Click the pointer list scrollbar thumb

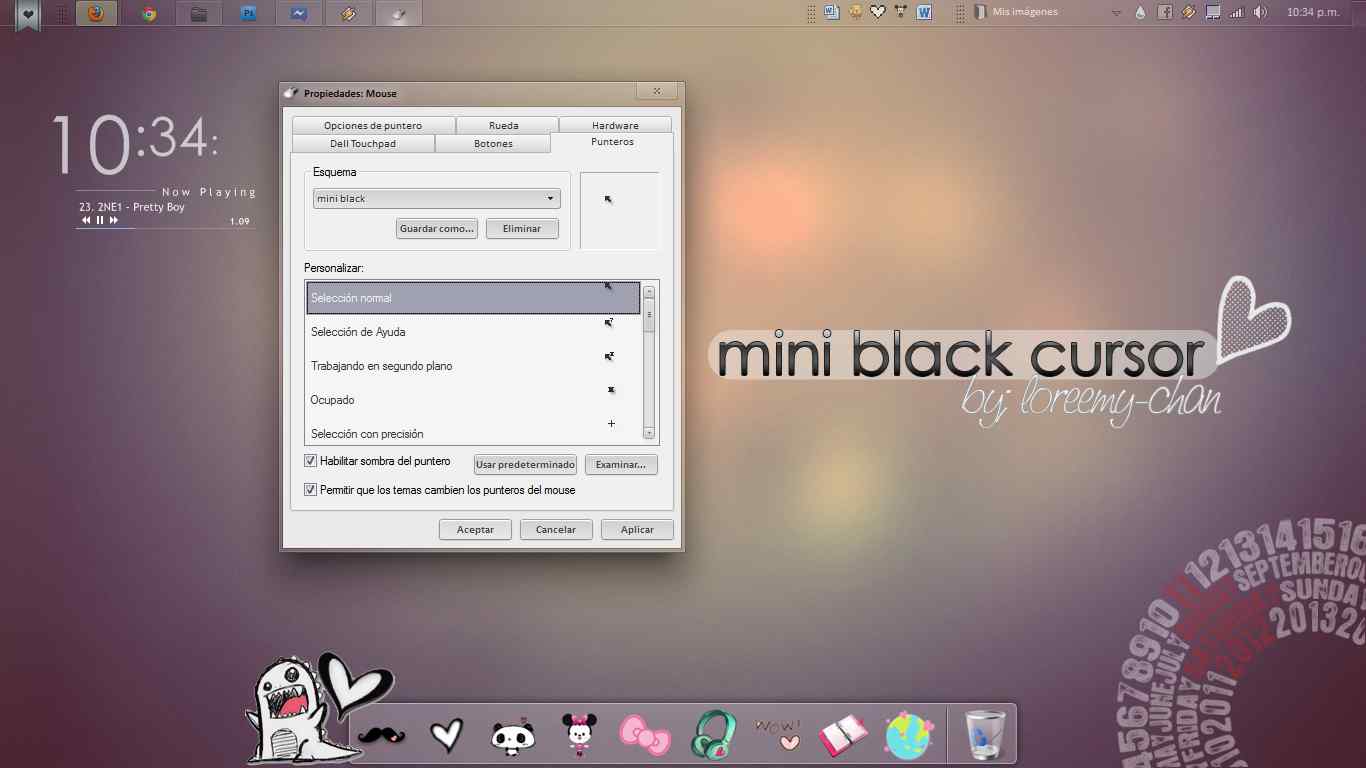(x=649, y=315)
